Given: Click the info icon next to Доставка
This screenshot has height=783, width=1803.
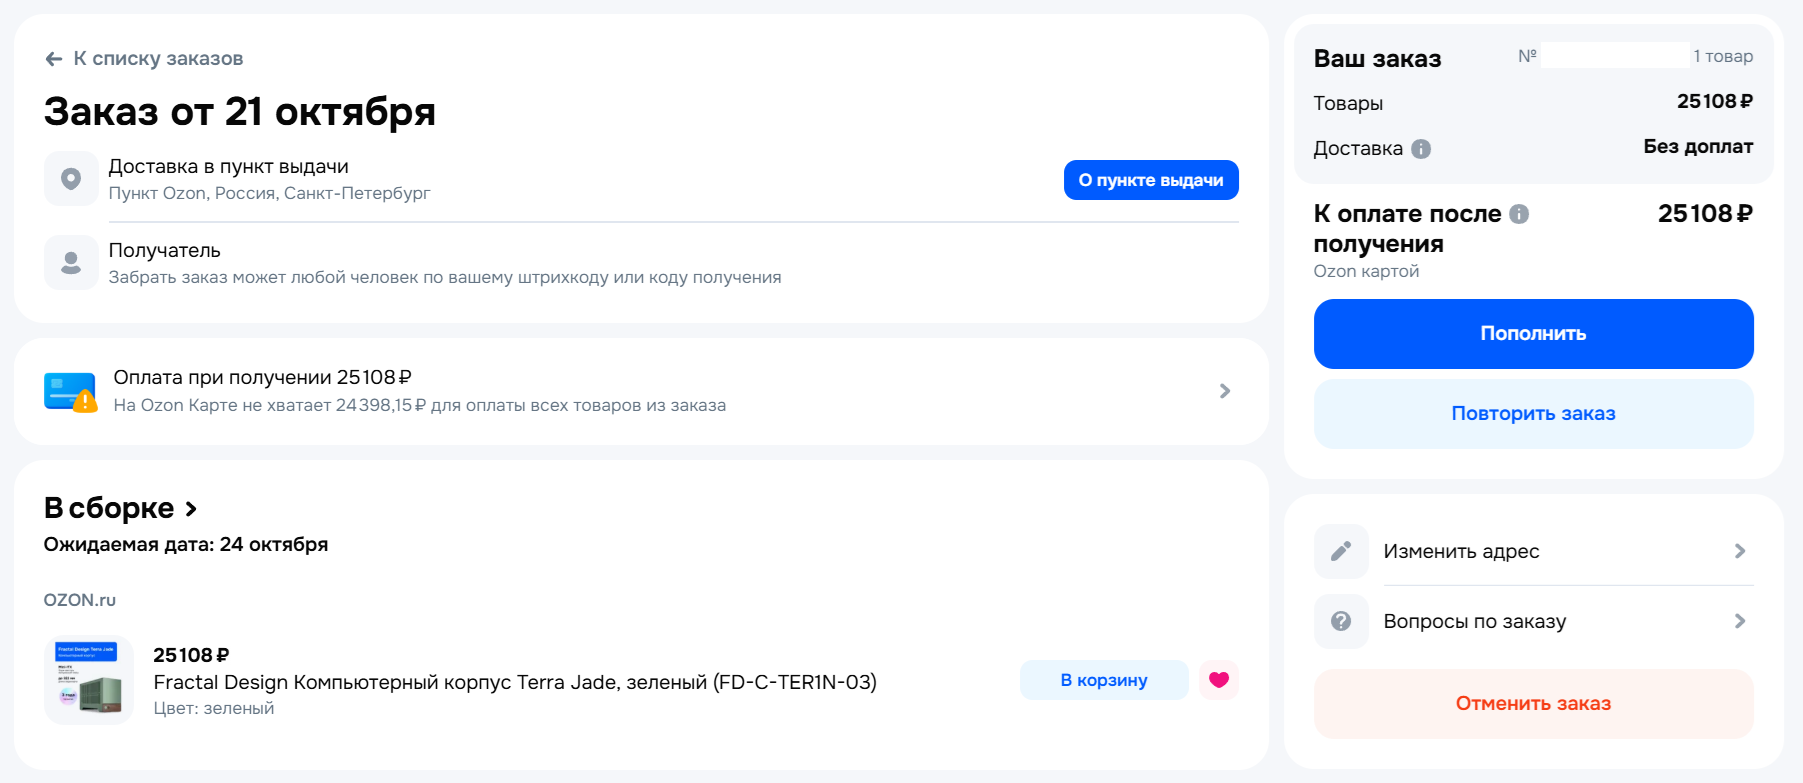Looking at the screenshot, I should 1421,149.
